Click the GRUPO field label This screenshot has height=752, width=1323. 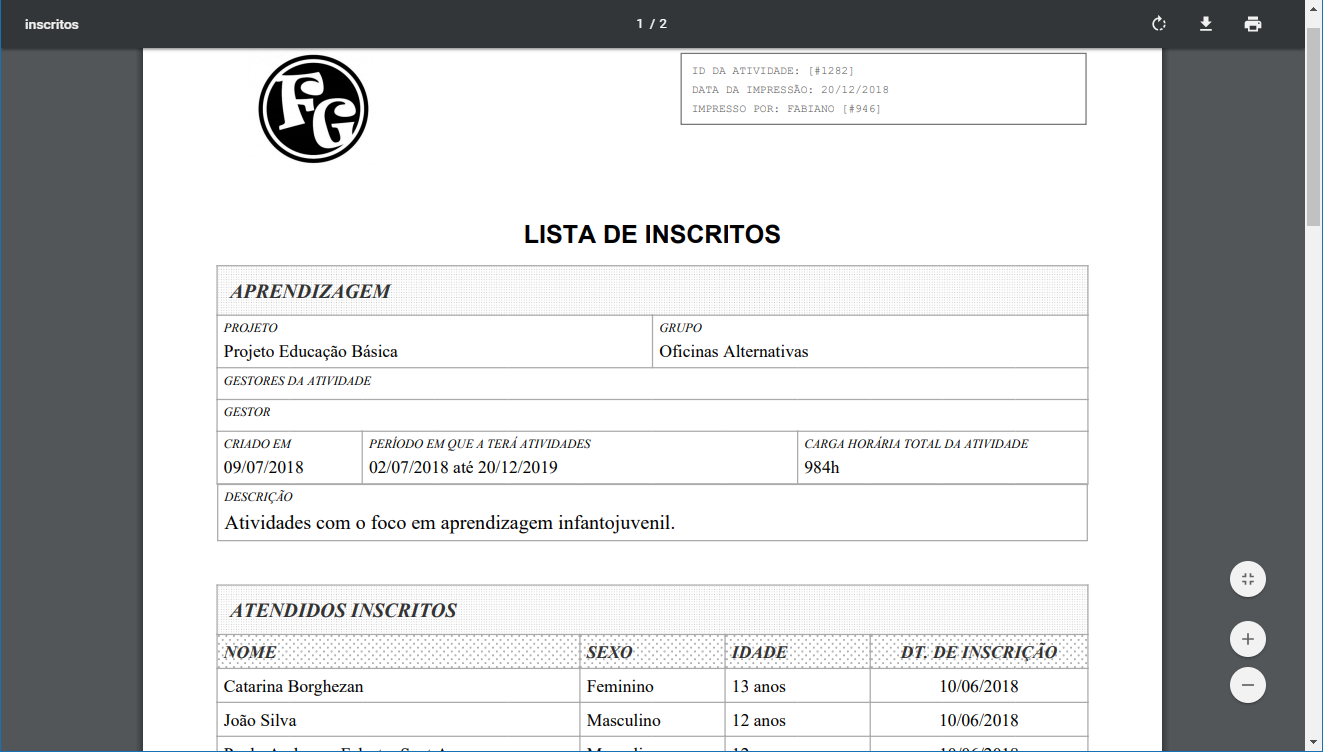click(681, 328)
